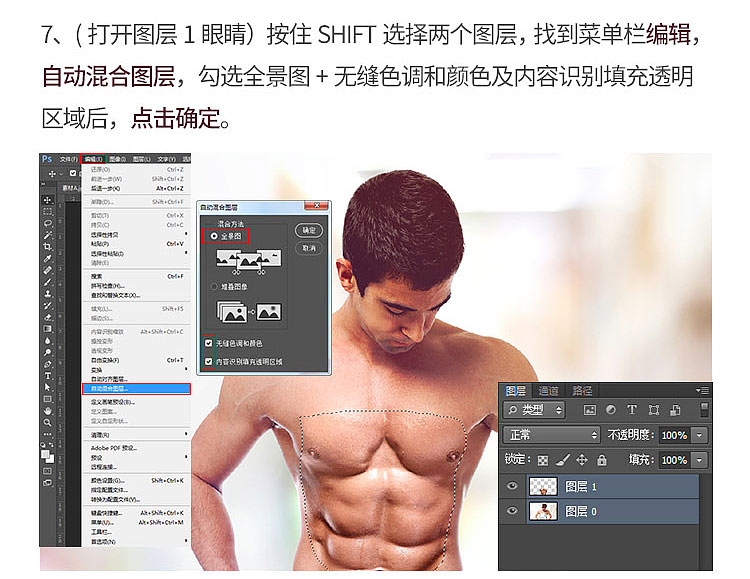
Task: Lock image pixels brush icon
Action: click(562, 460)
